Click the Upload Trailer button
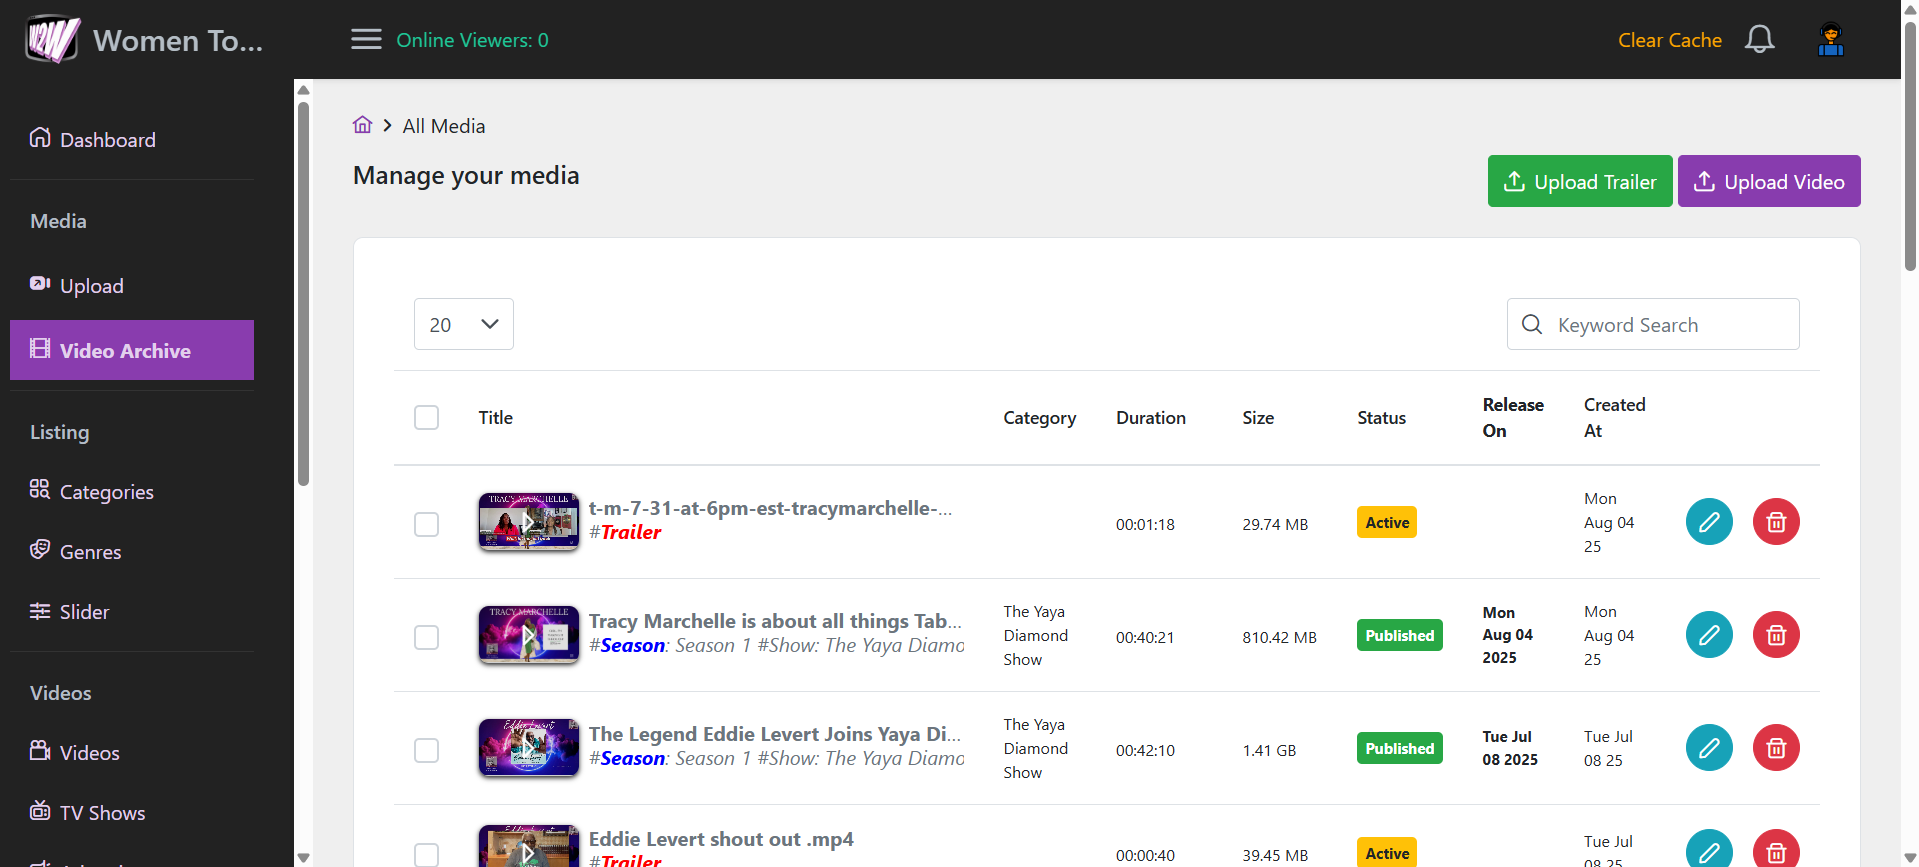 (x=1580, y=181)
